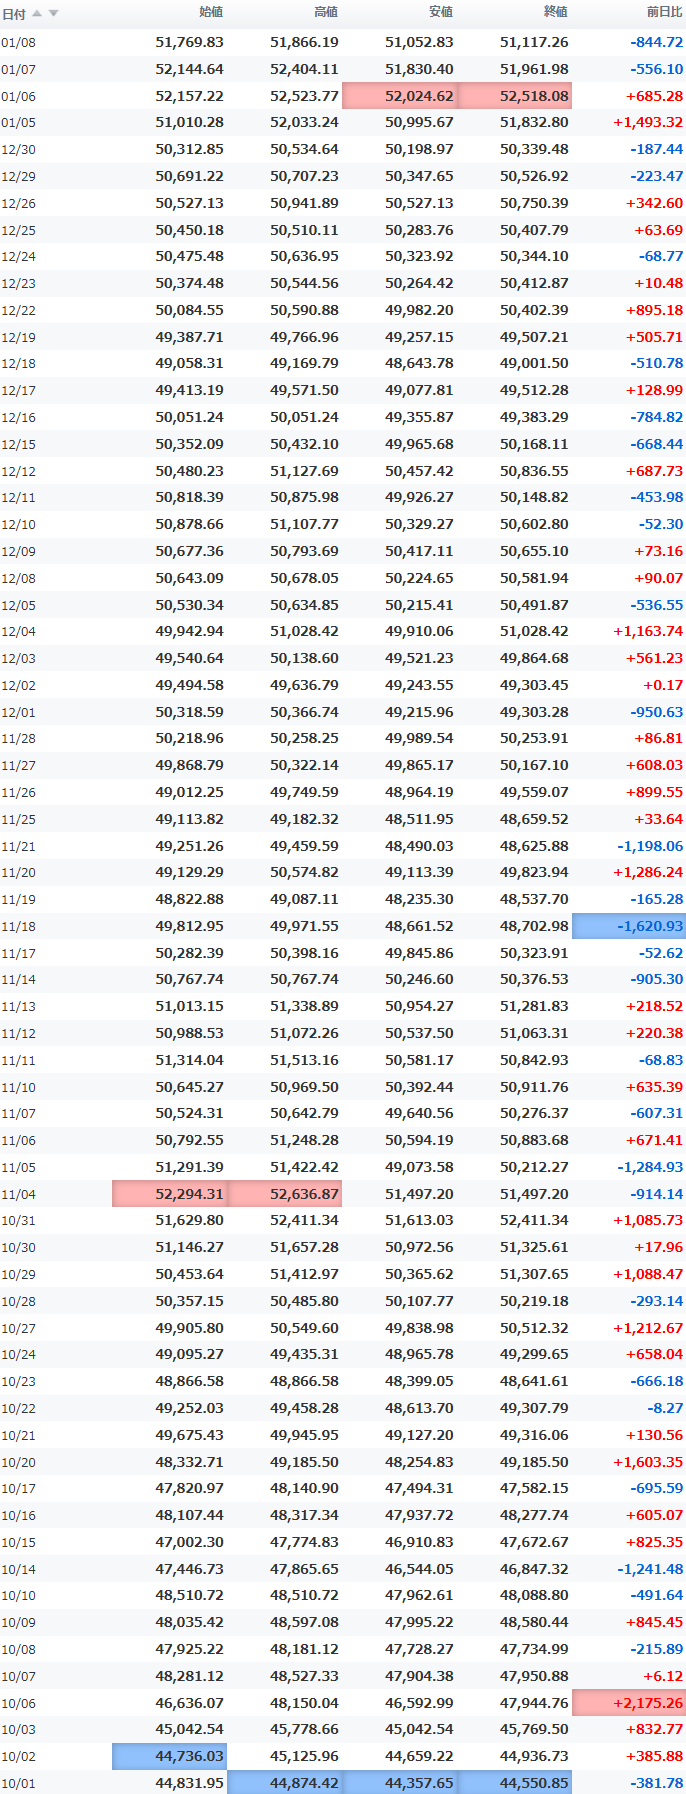The width and height of the screenshot is (686, 1794).
Task: Click the 高値 column header
Action: pos(327,12)
